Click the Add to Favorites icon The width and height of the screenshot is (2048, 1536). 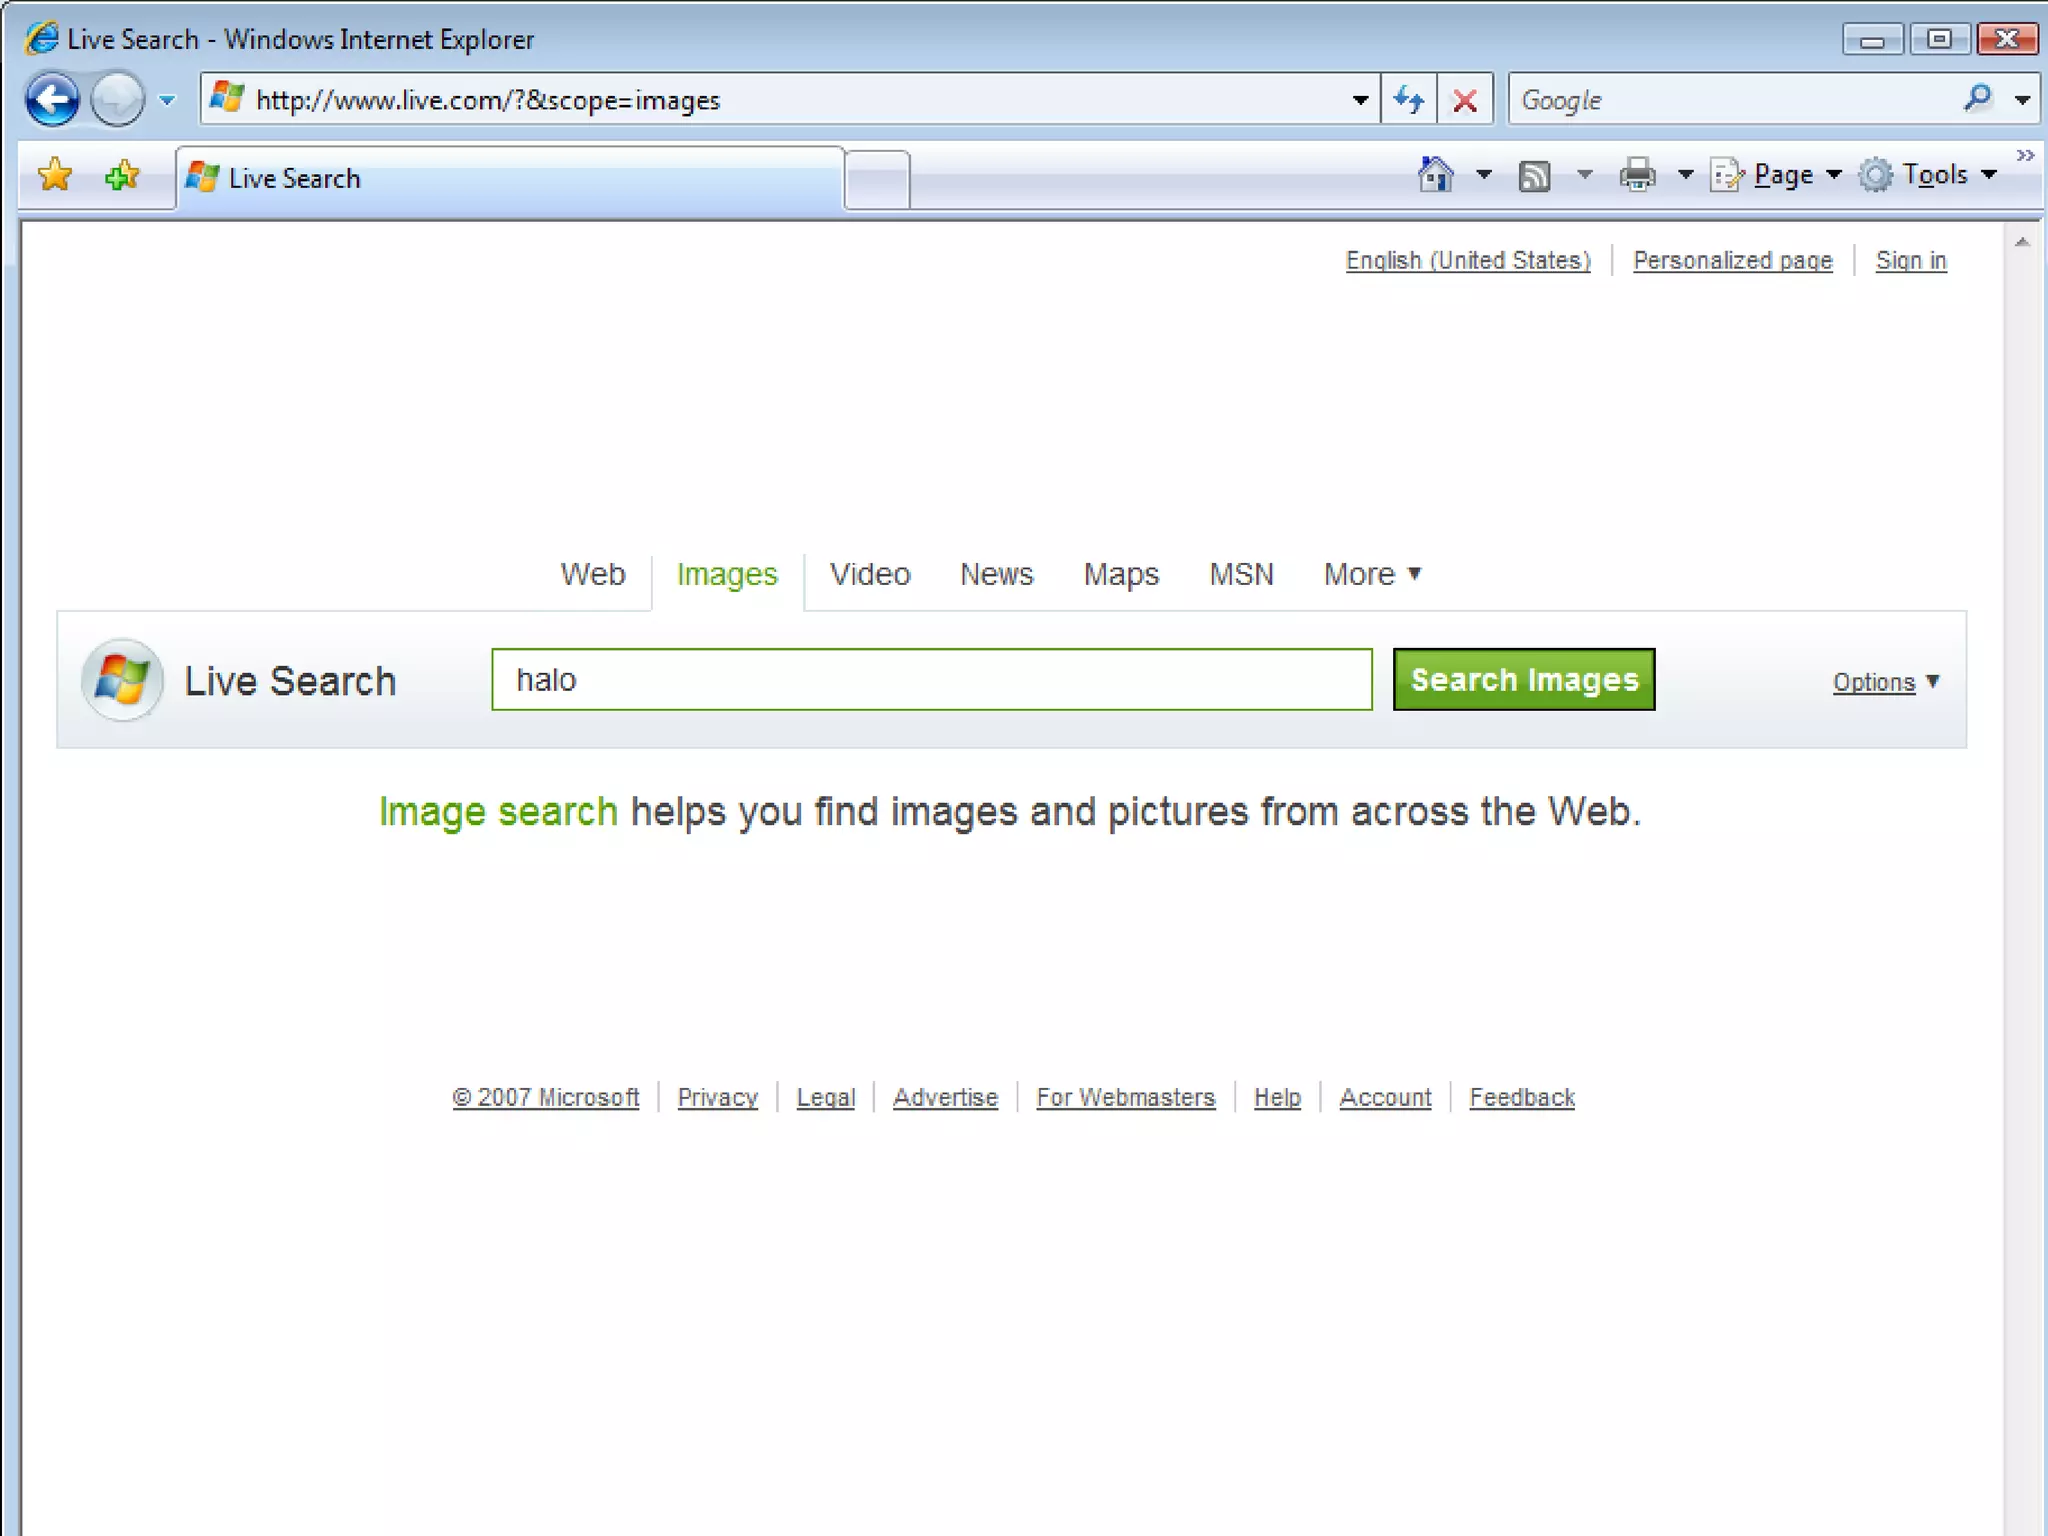coord(122,176)
